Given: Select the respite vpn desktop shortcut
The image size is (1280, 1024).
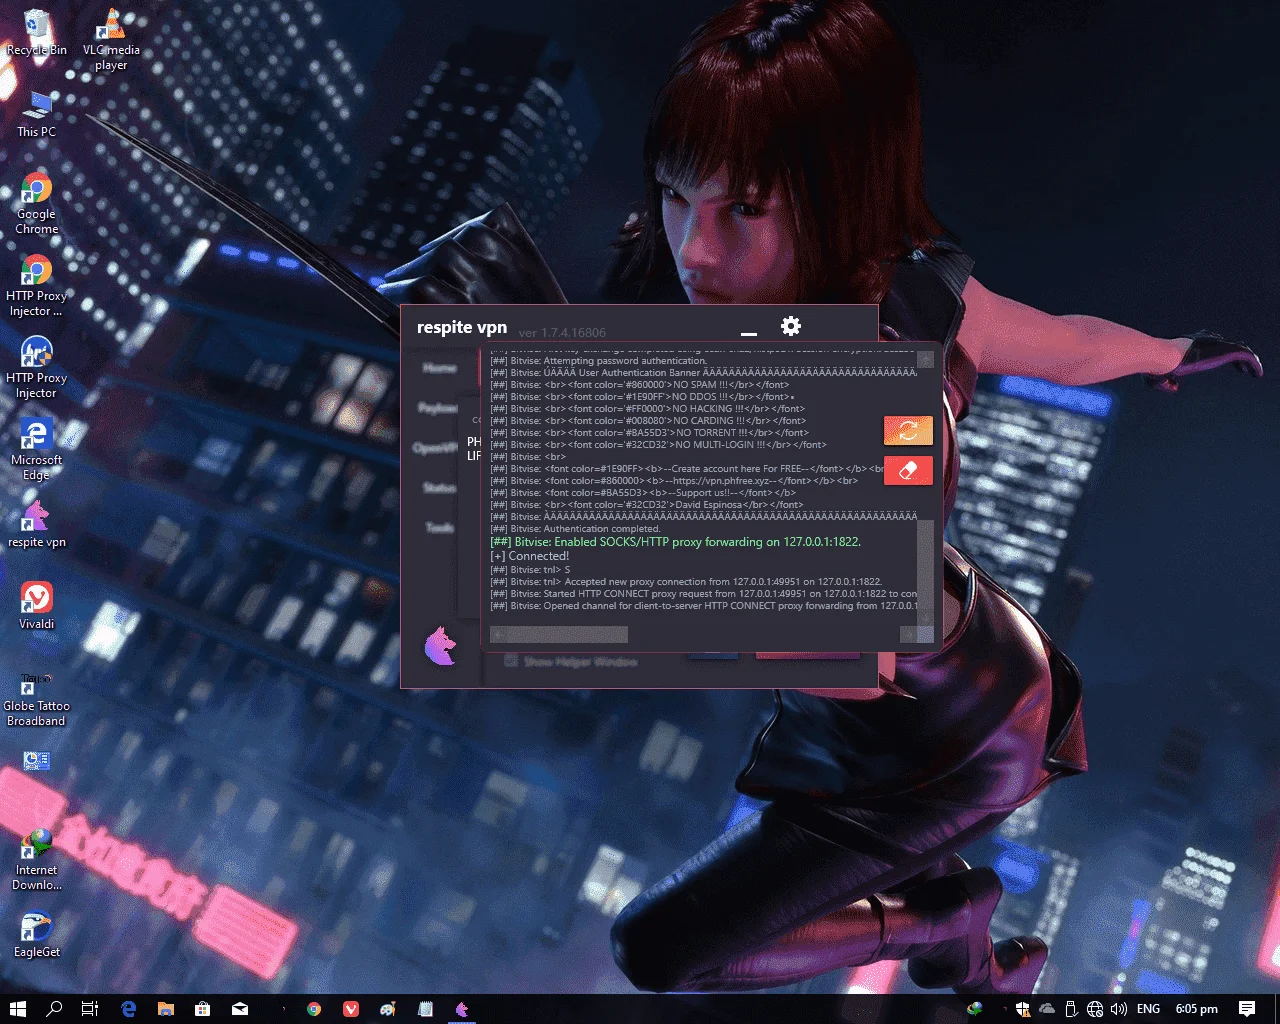Looking at the screenshot, I should pos(37,525).
